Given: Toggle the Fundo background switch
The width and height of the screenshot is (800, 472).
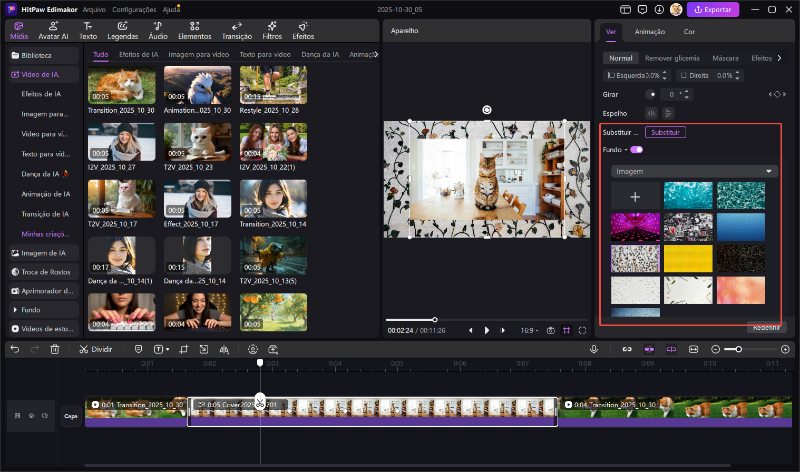Looking at the screenshot, I should (x=636, y=150).
